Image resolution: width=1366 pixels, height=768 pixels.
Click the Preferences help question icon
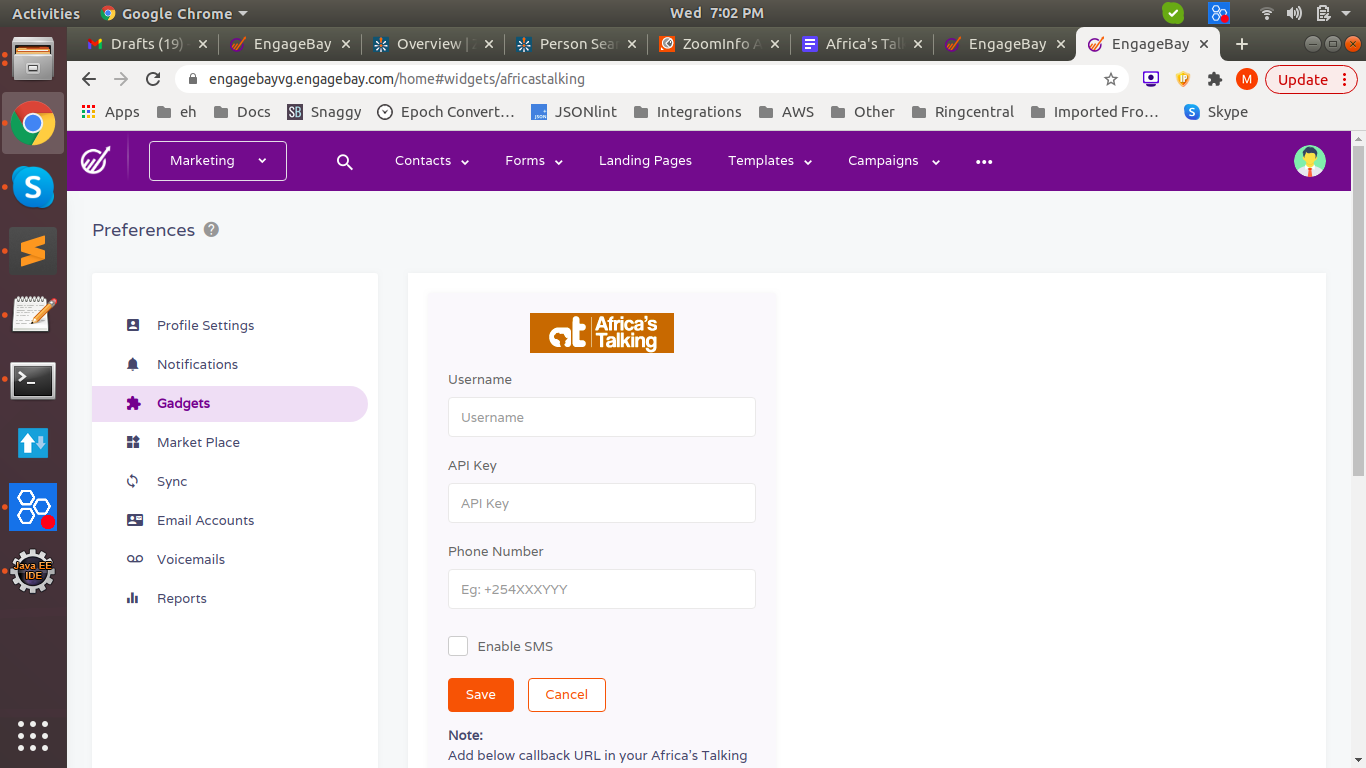click(x=211, y=229)
